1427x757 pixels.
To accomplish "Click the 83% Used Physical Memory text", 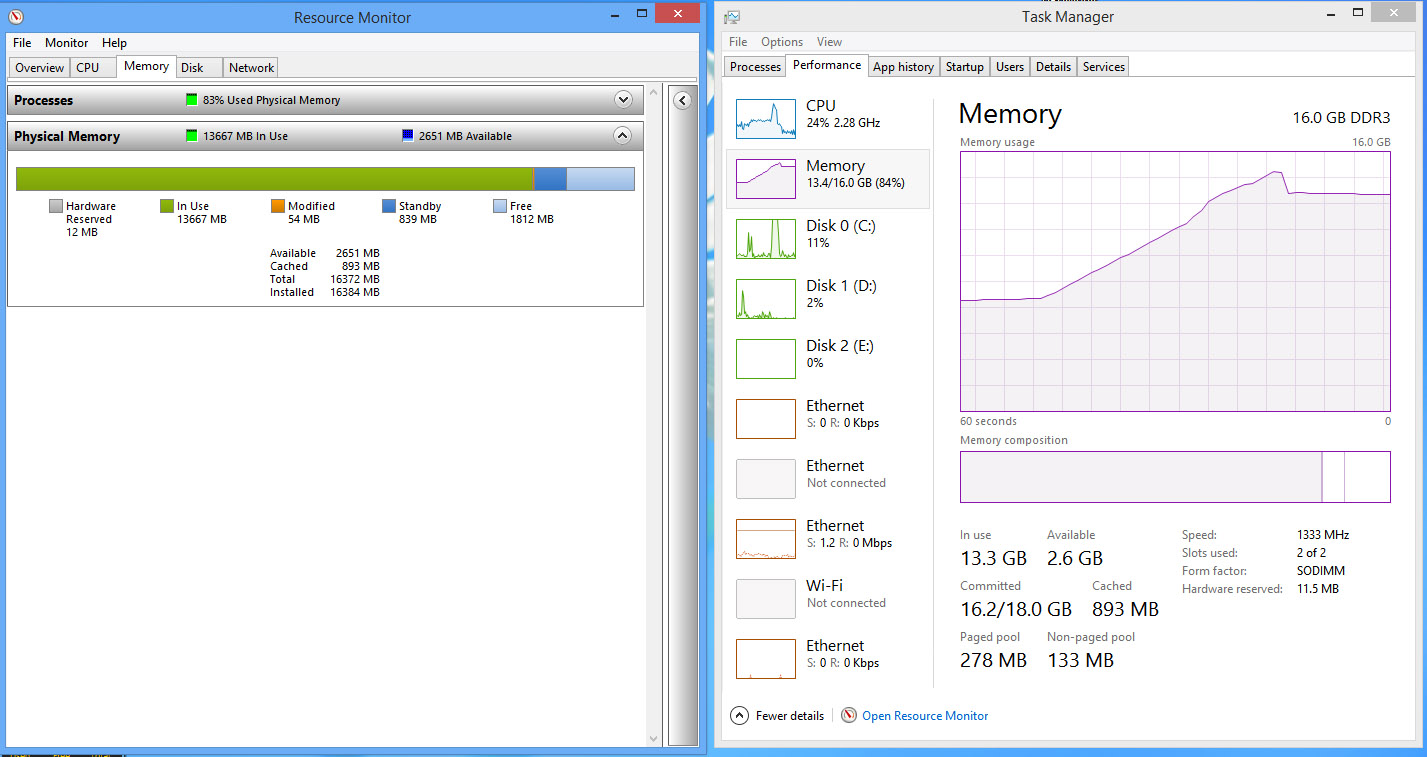I will (271, 100).
